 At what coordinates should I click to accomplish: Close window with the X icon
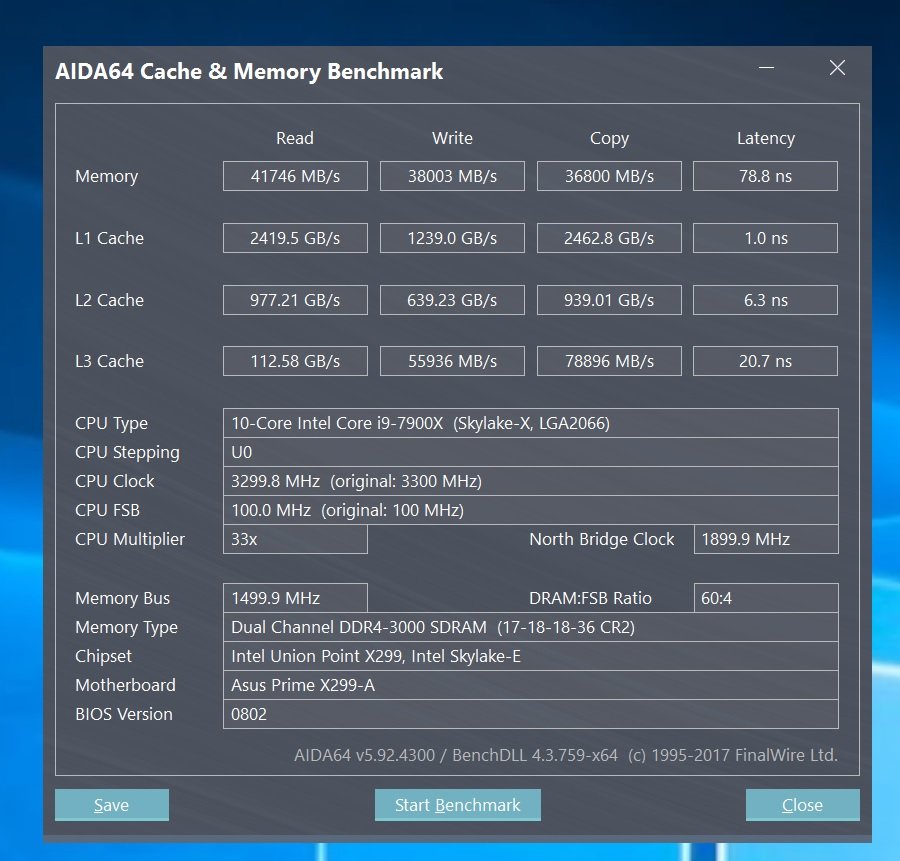[837, 68]
